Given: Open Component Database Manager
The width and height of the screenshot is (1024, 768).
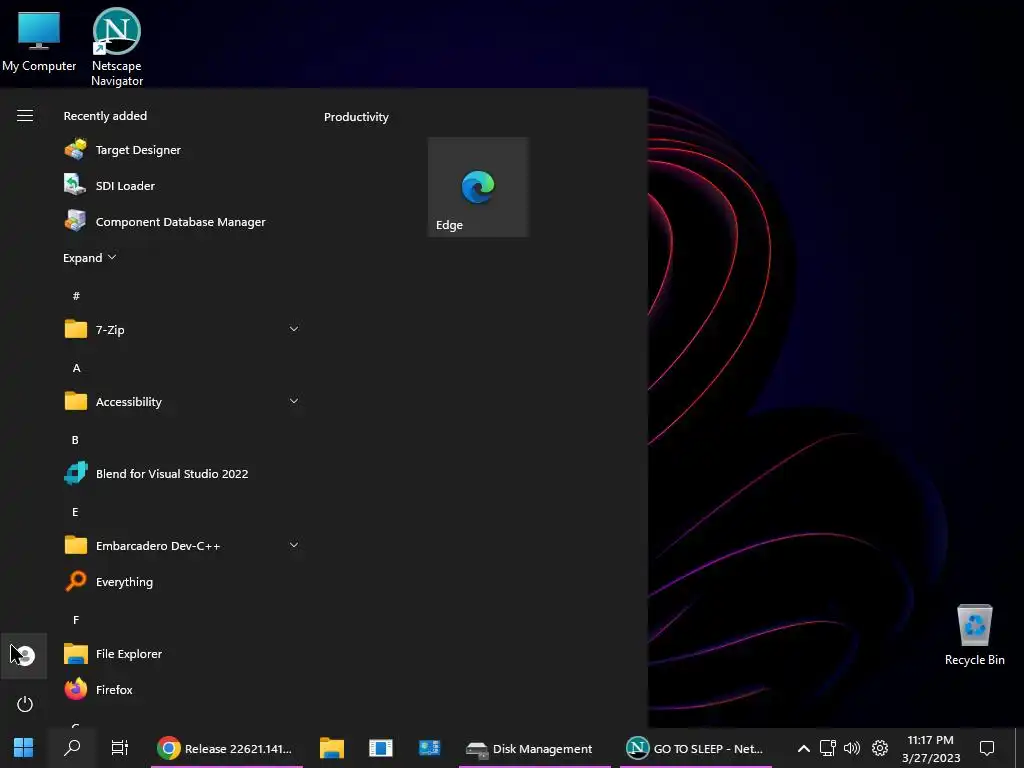Looking at the screenshot, I should coord(183,221).
